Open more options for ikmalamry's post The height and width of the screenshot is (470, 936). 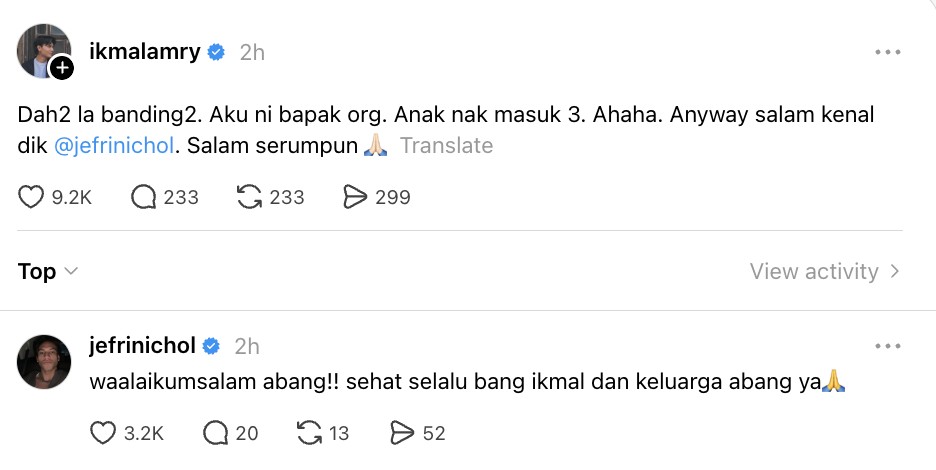pyautogui.click(x=888, y=52)
